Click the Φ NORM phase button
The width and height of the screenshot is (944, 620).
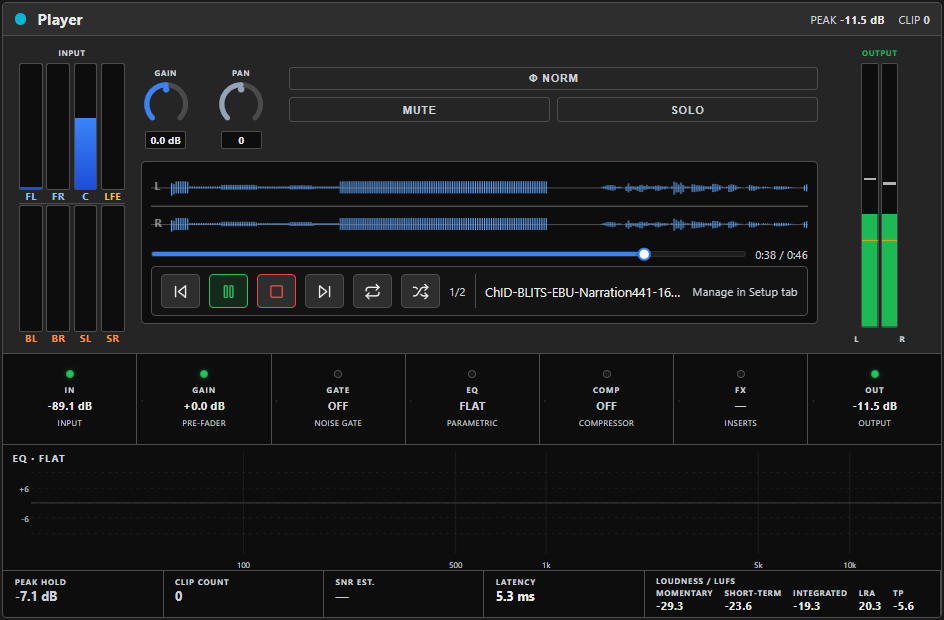click(x=553, y=78)
